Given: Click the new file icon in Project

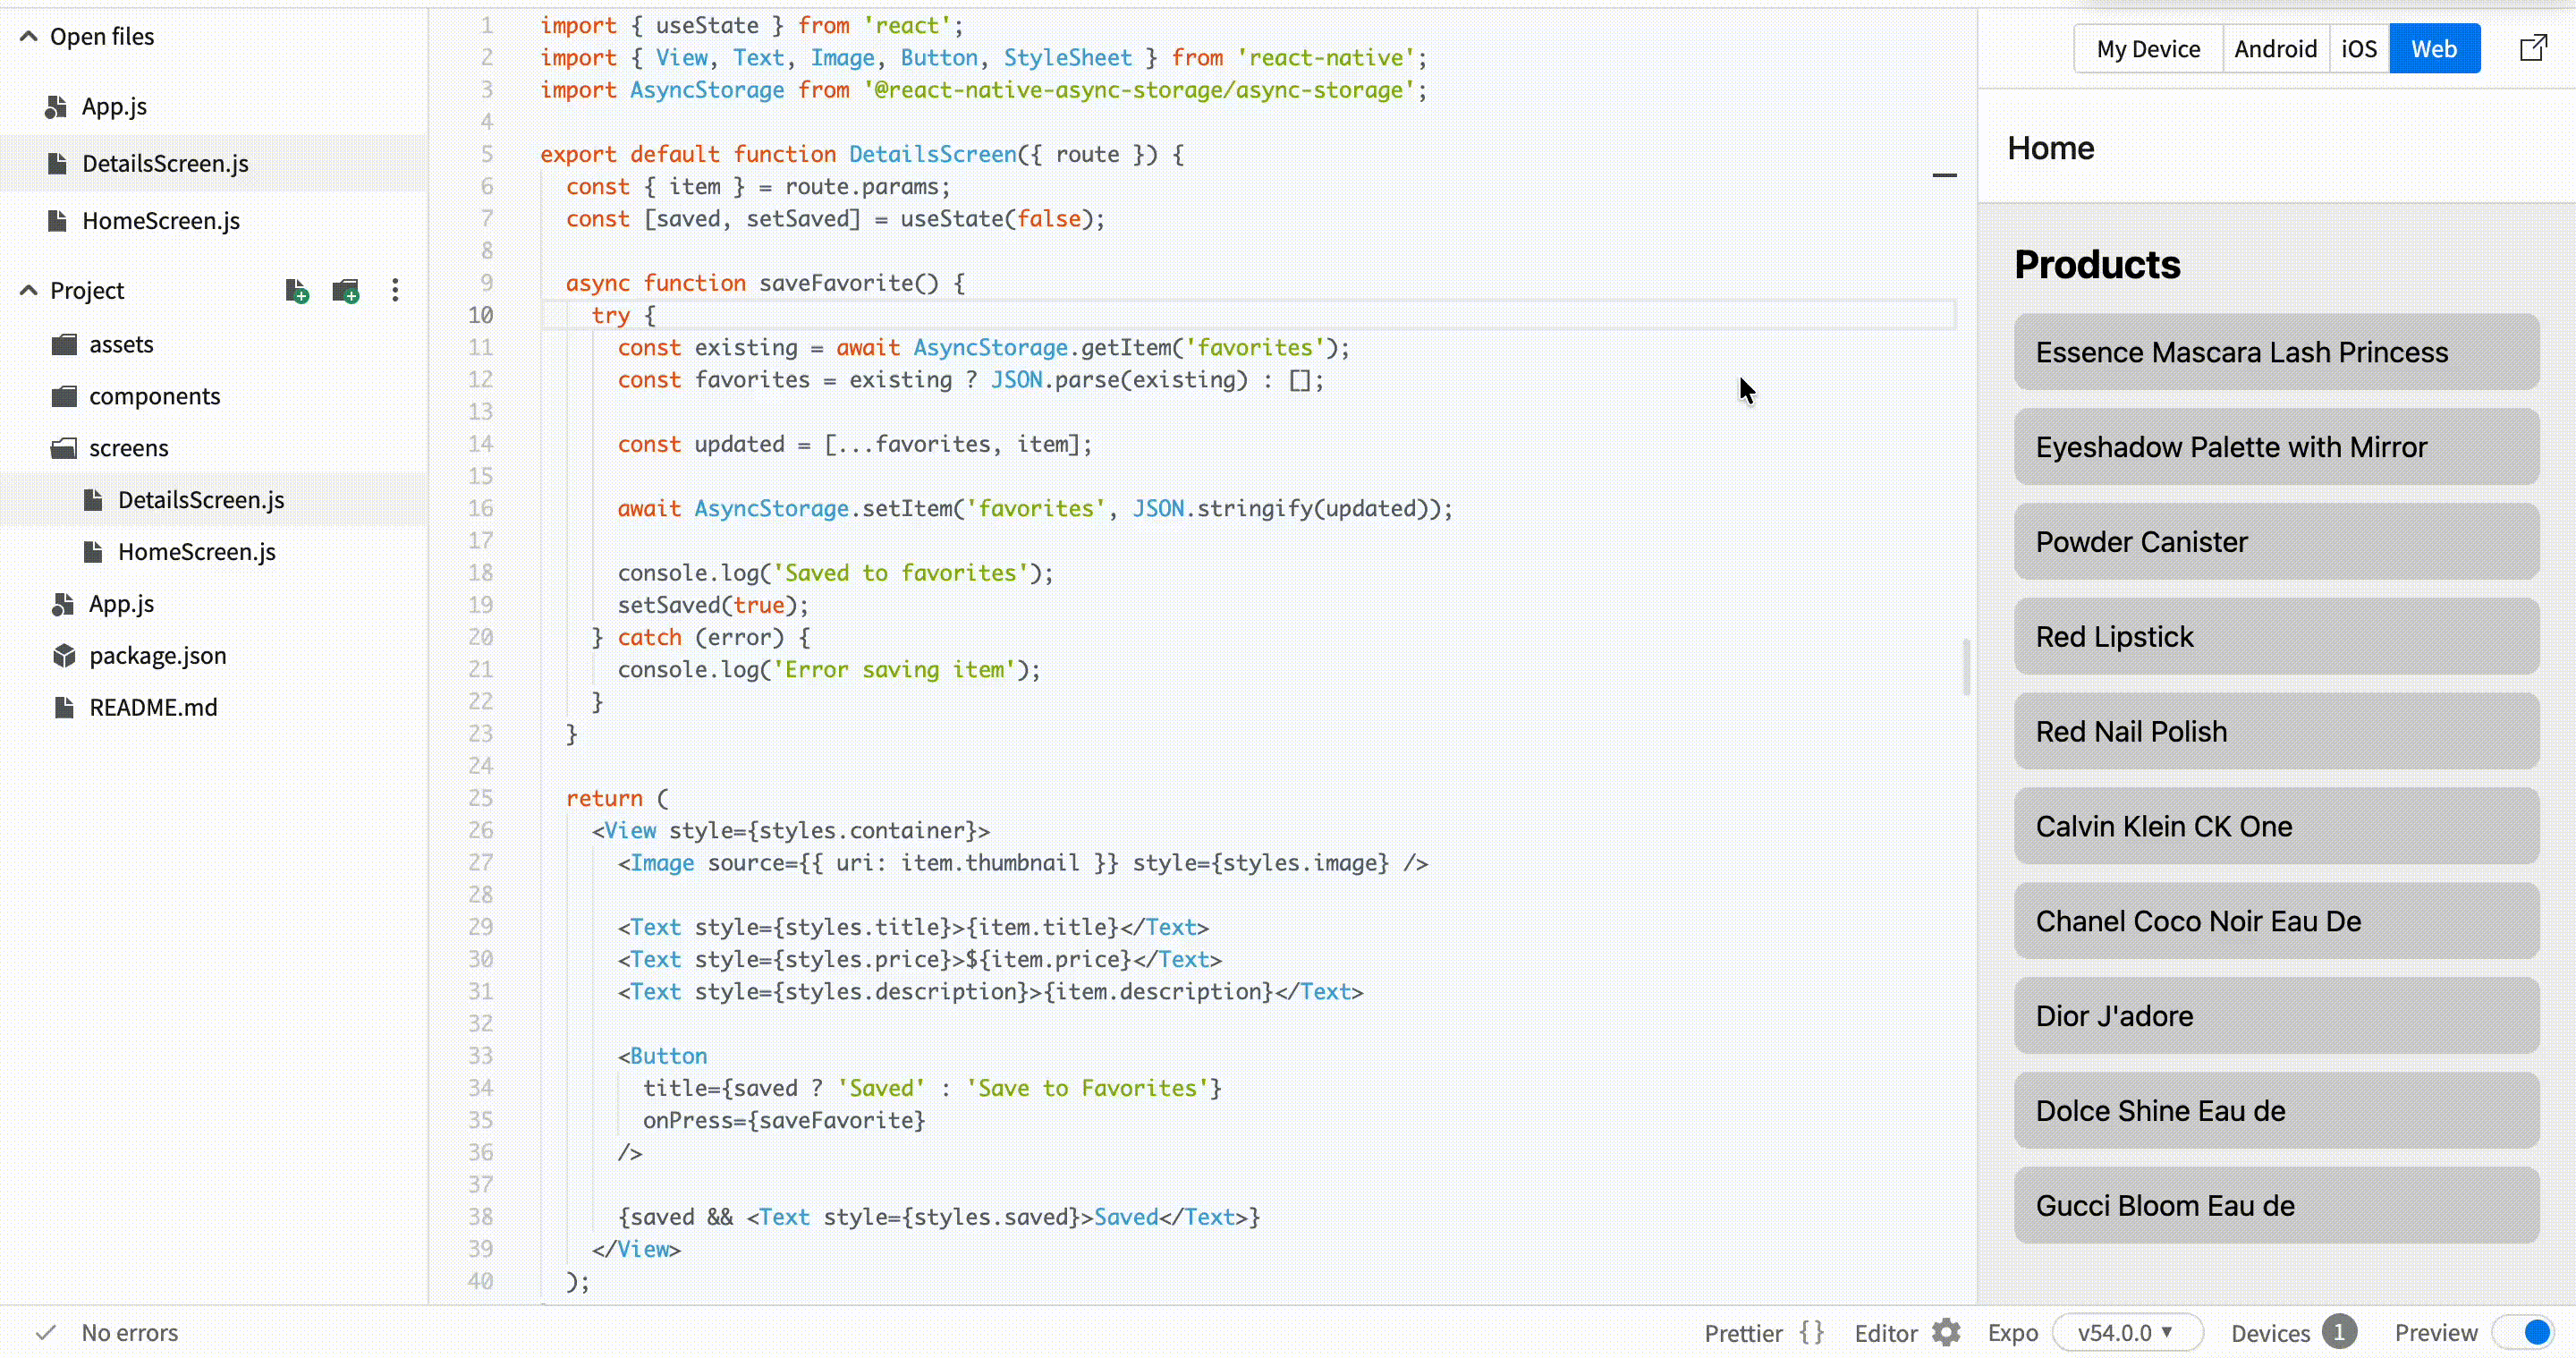Looking at the screenshot, I should tap(296, 291).
